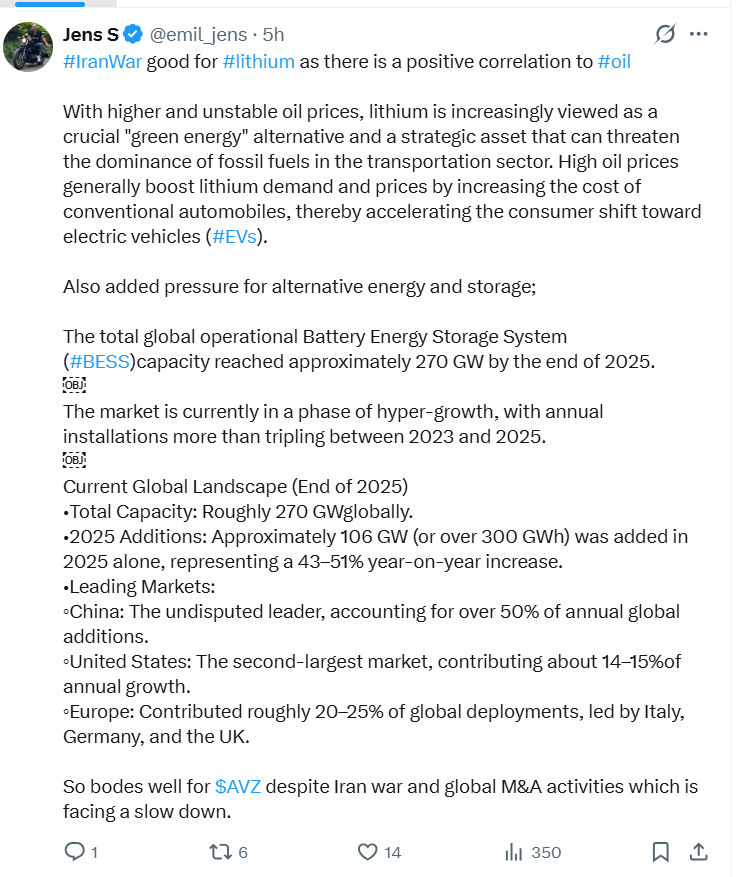Image resolution: width=753 pixels, height=877 pixels.
Task: Expand the three-dot More menu
Action: (x=699, y=35)
